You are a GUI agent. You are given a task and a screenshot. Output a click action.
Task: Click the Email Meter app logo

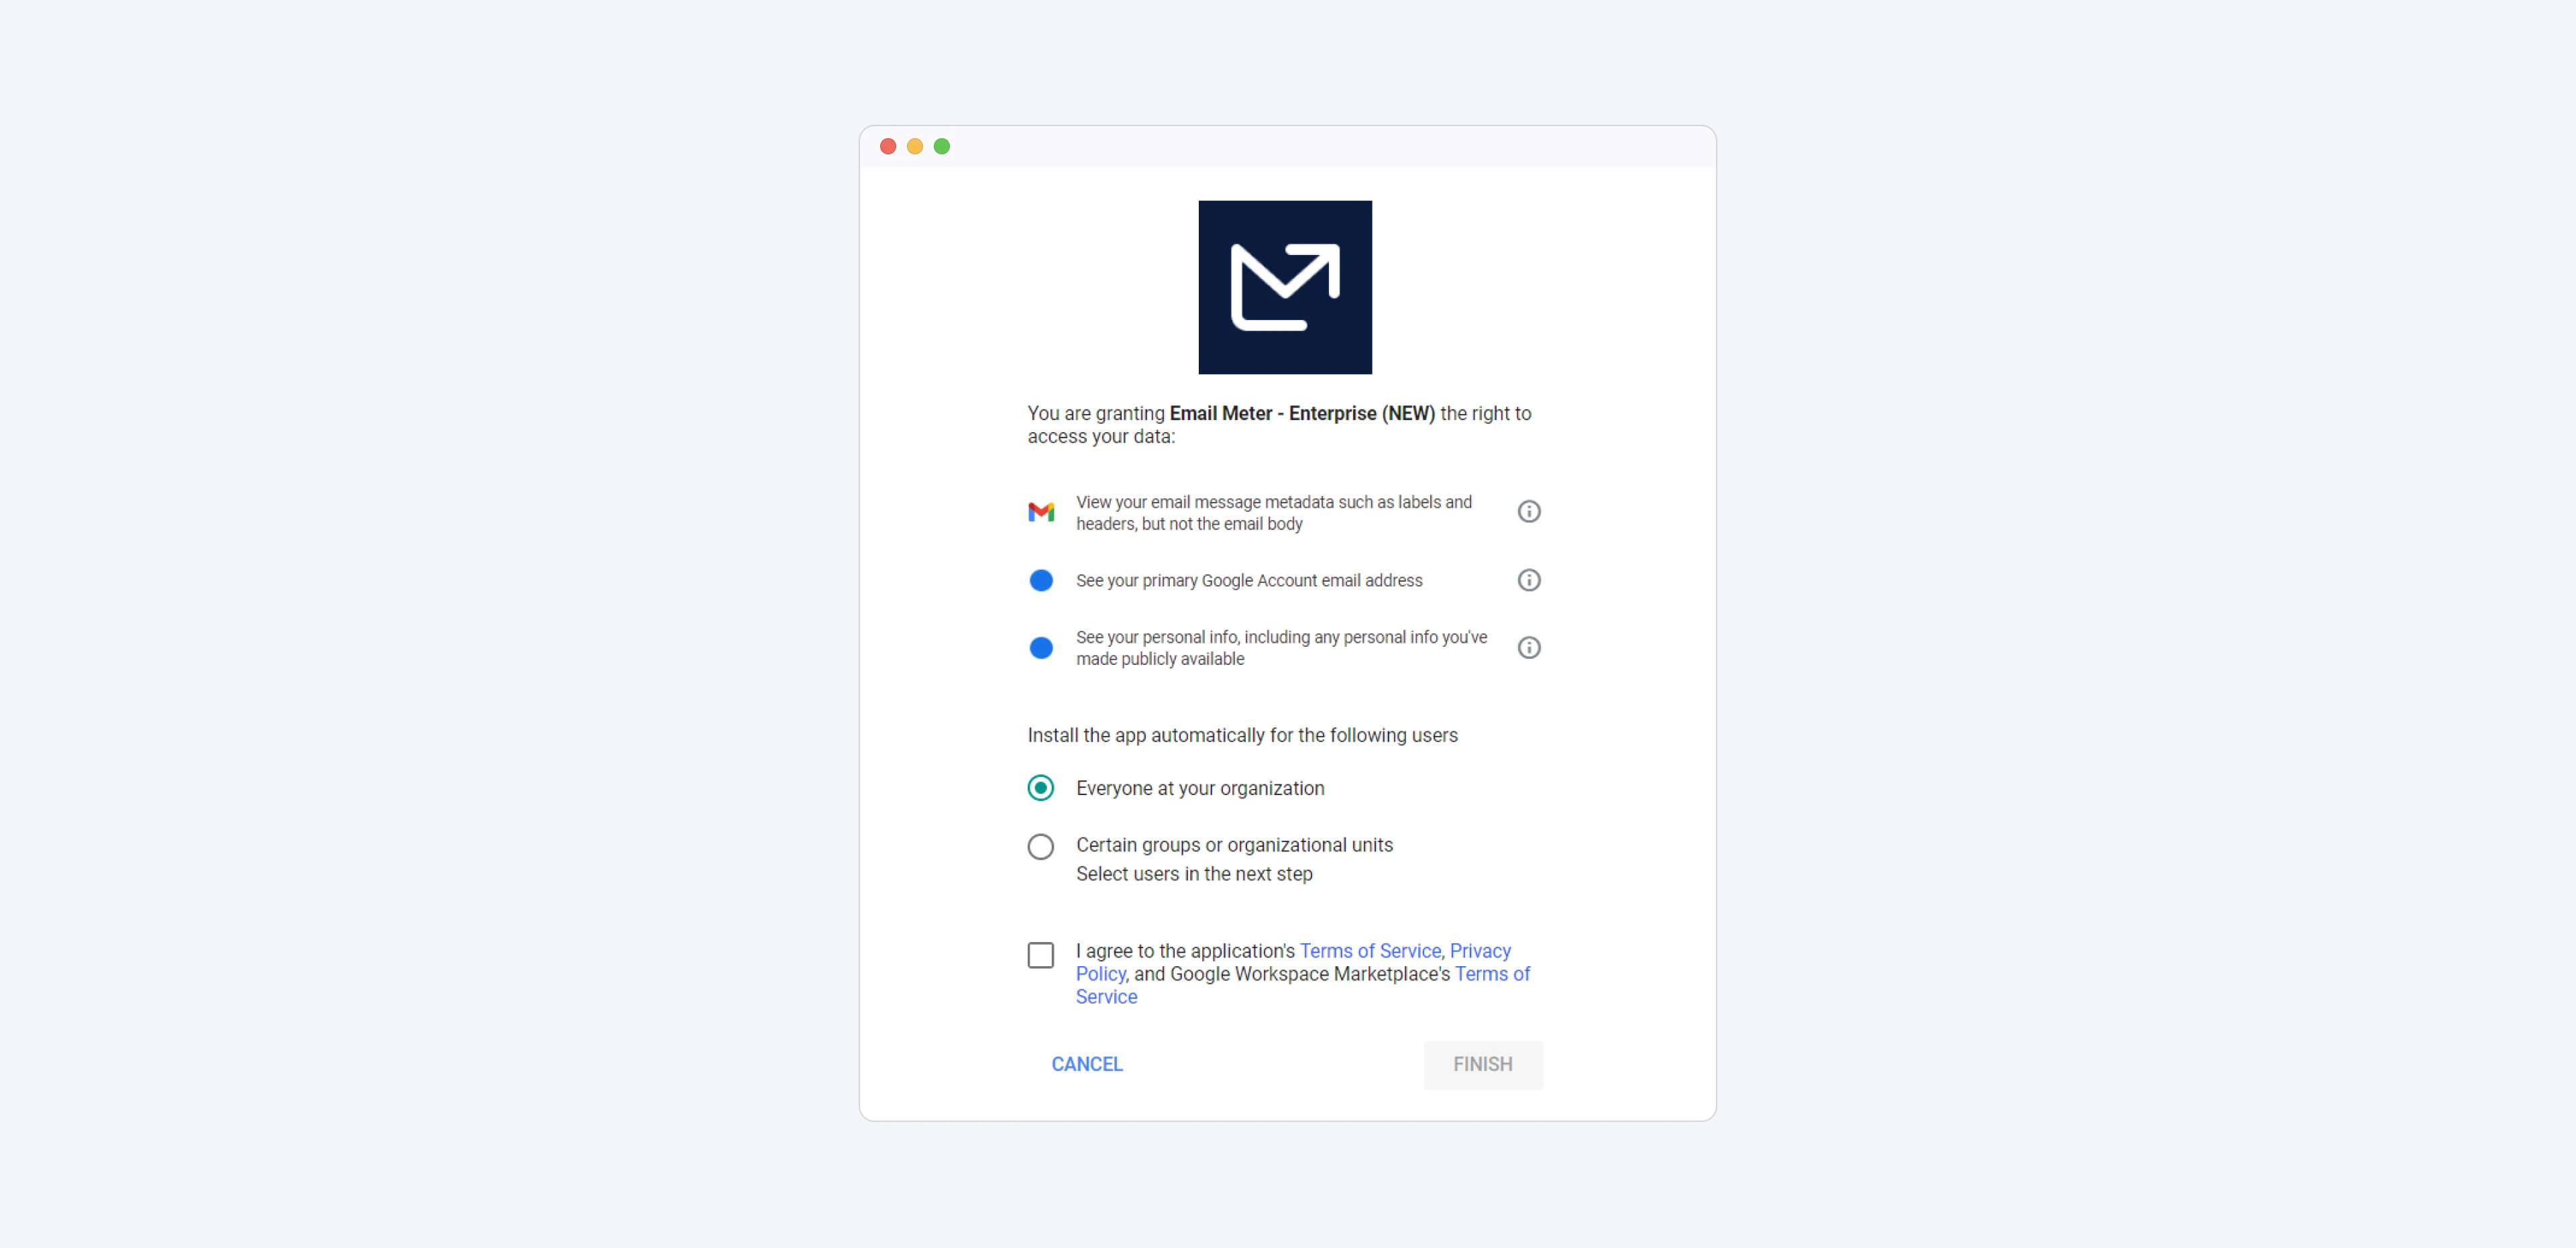click(x=1285, y=287)
